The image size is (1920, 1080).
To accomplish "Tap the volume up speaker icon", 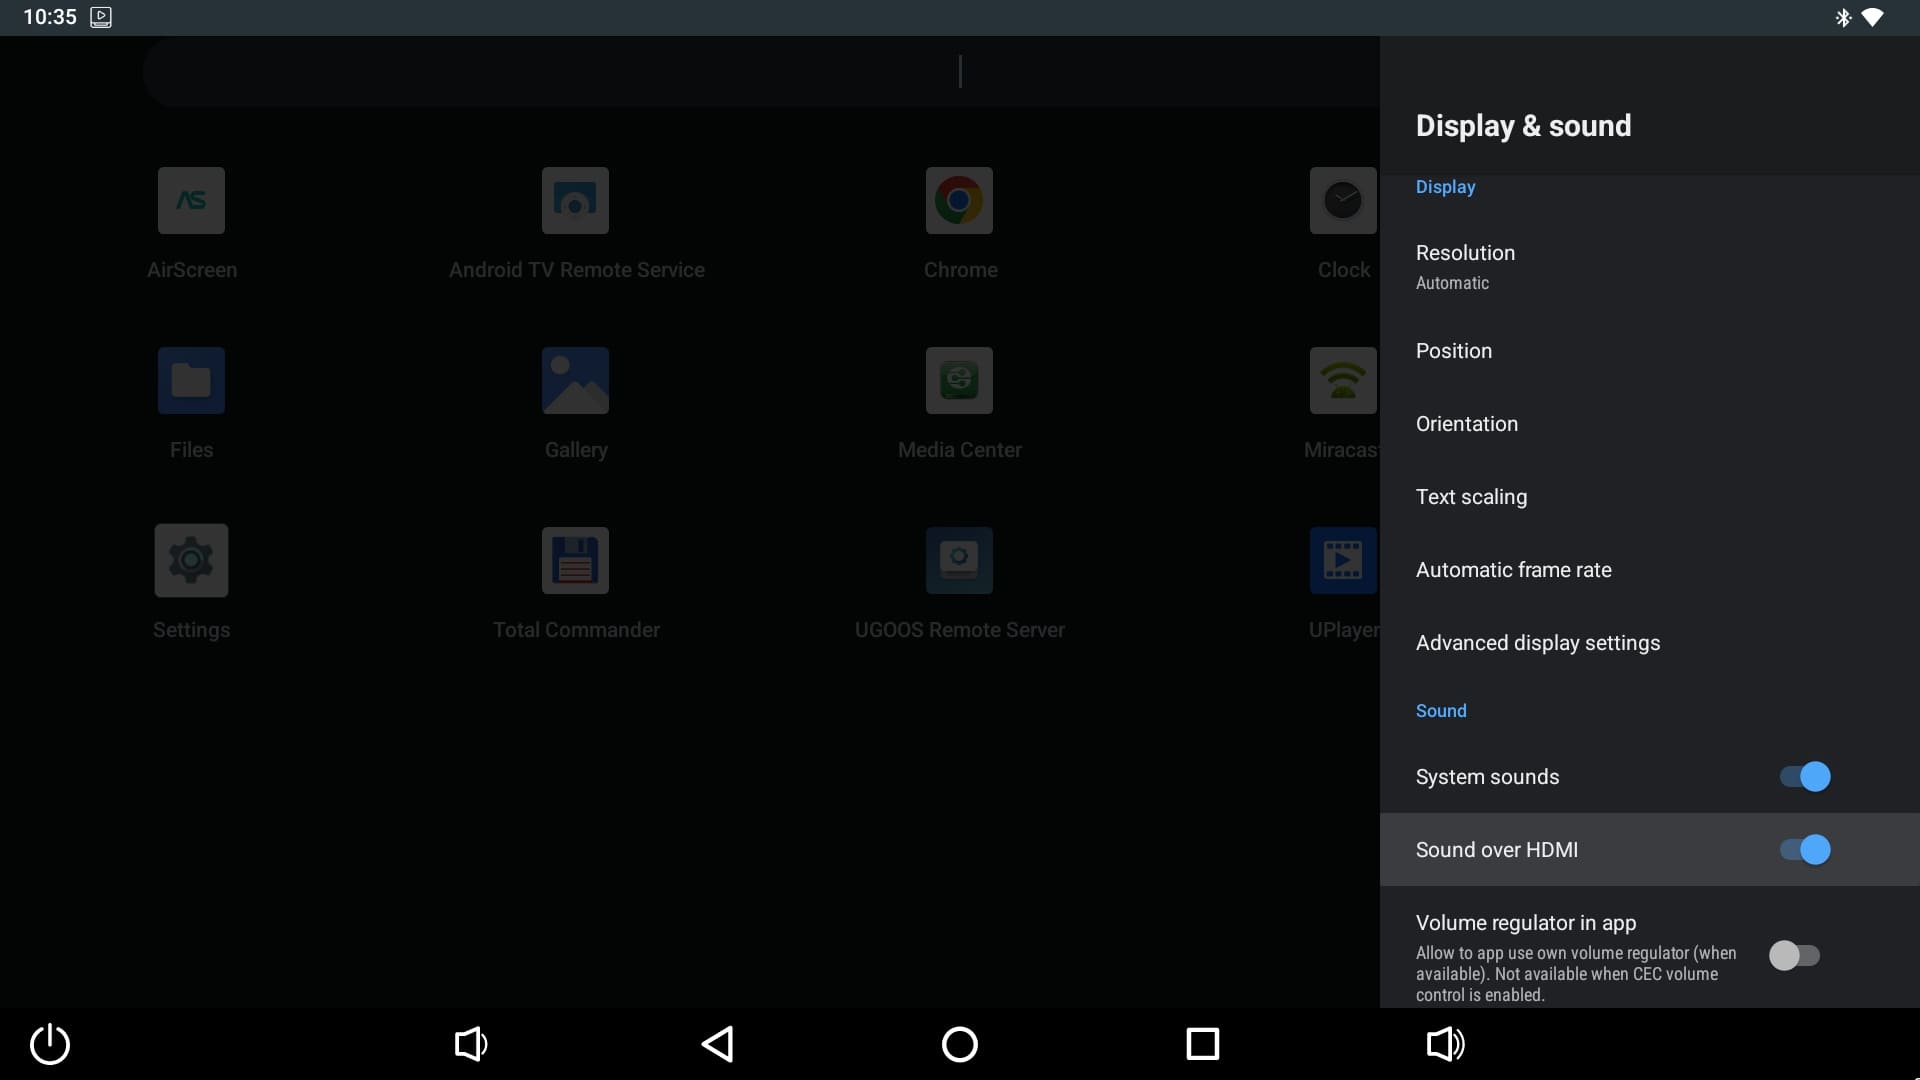I will pyautogui.click(x=1445, y=1044).
